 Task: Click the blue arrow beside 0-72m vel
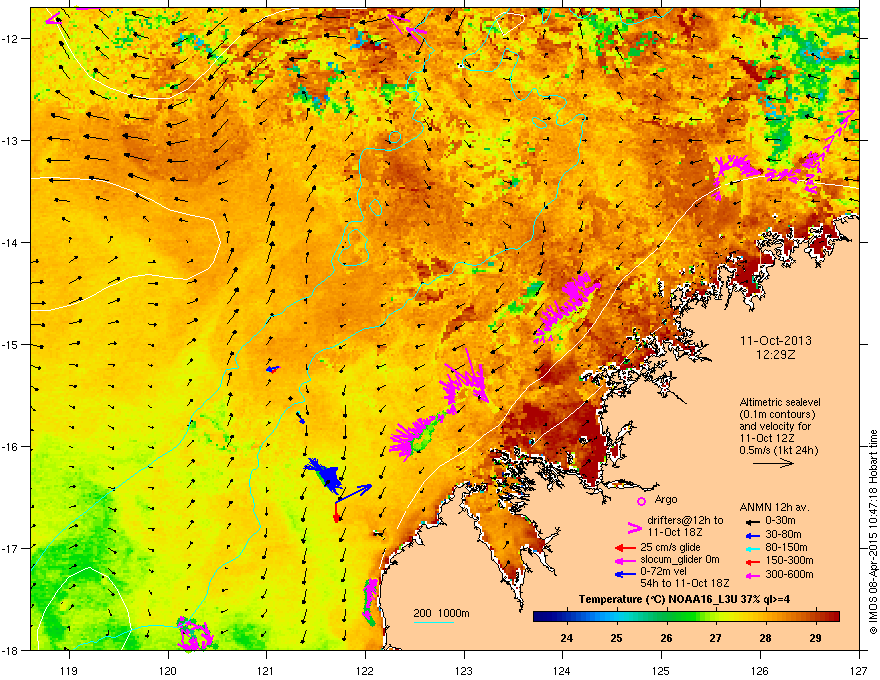tap(626, 574)
